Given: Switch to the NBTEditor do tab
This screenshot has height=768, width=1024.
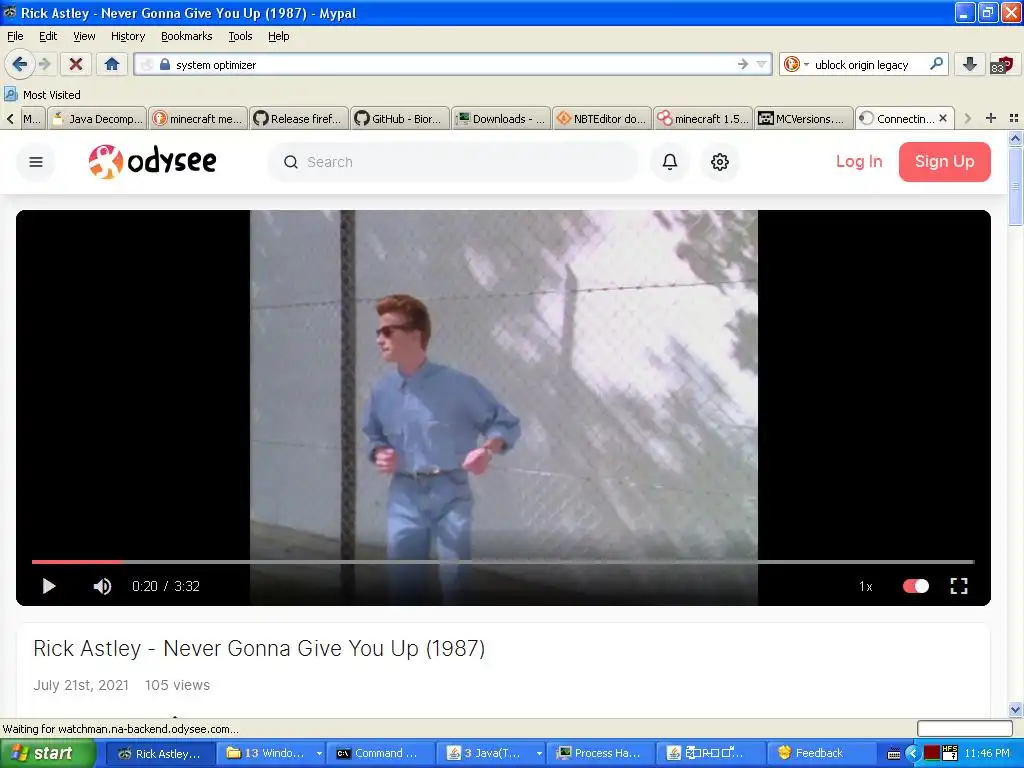Looking at the screenshot, I should tap(601, 118).
